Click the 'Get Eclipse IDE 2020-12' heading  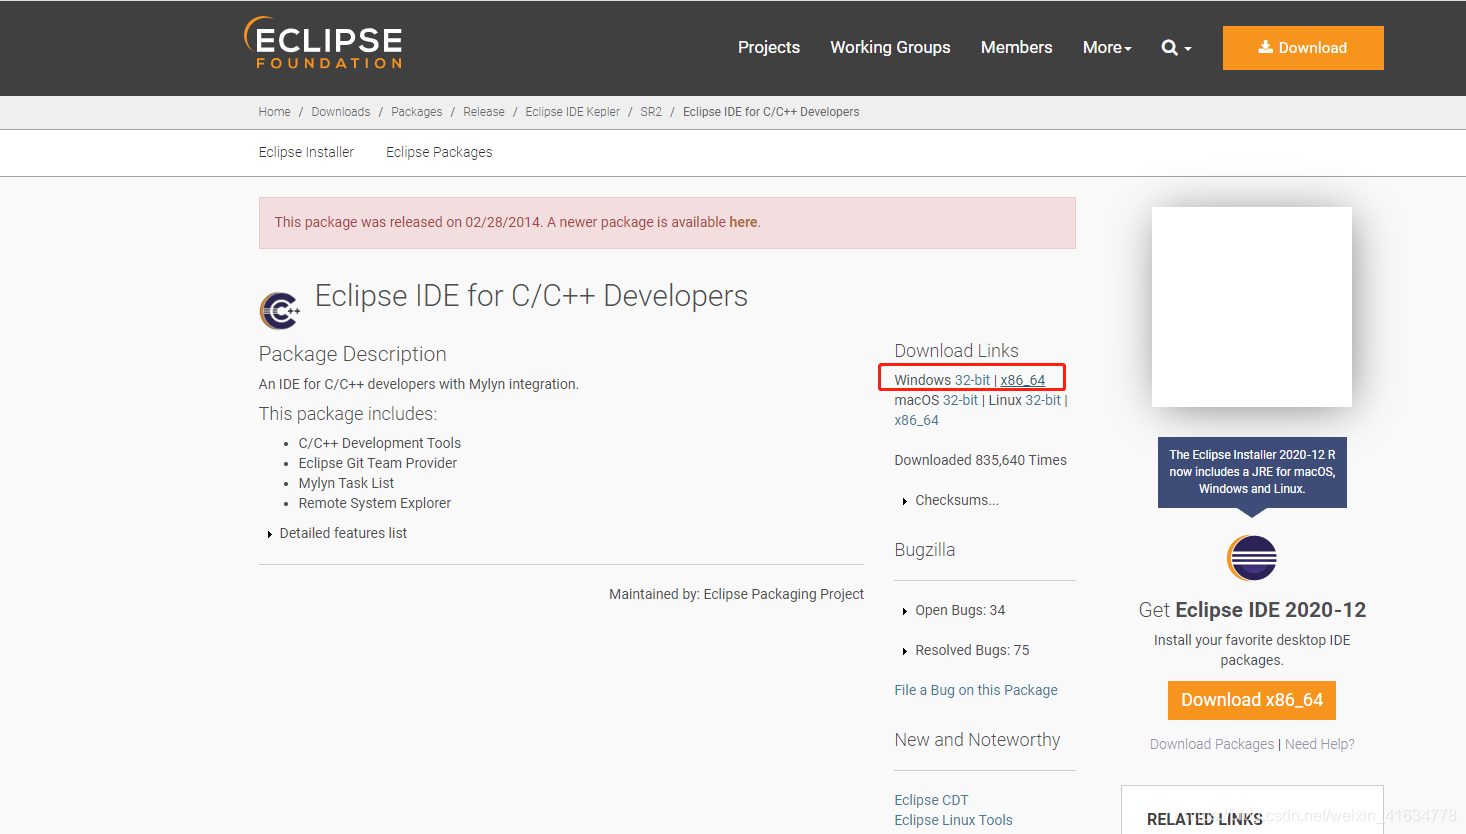1252,610
